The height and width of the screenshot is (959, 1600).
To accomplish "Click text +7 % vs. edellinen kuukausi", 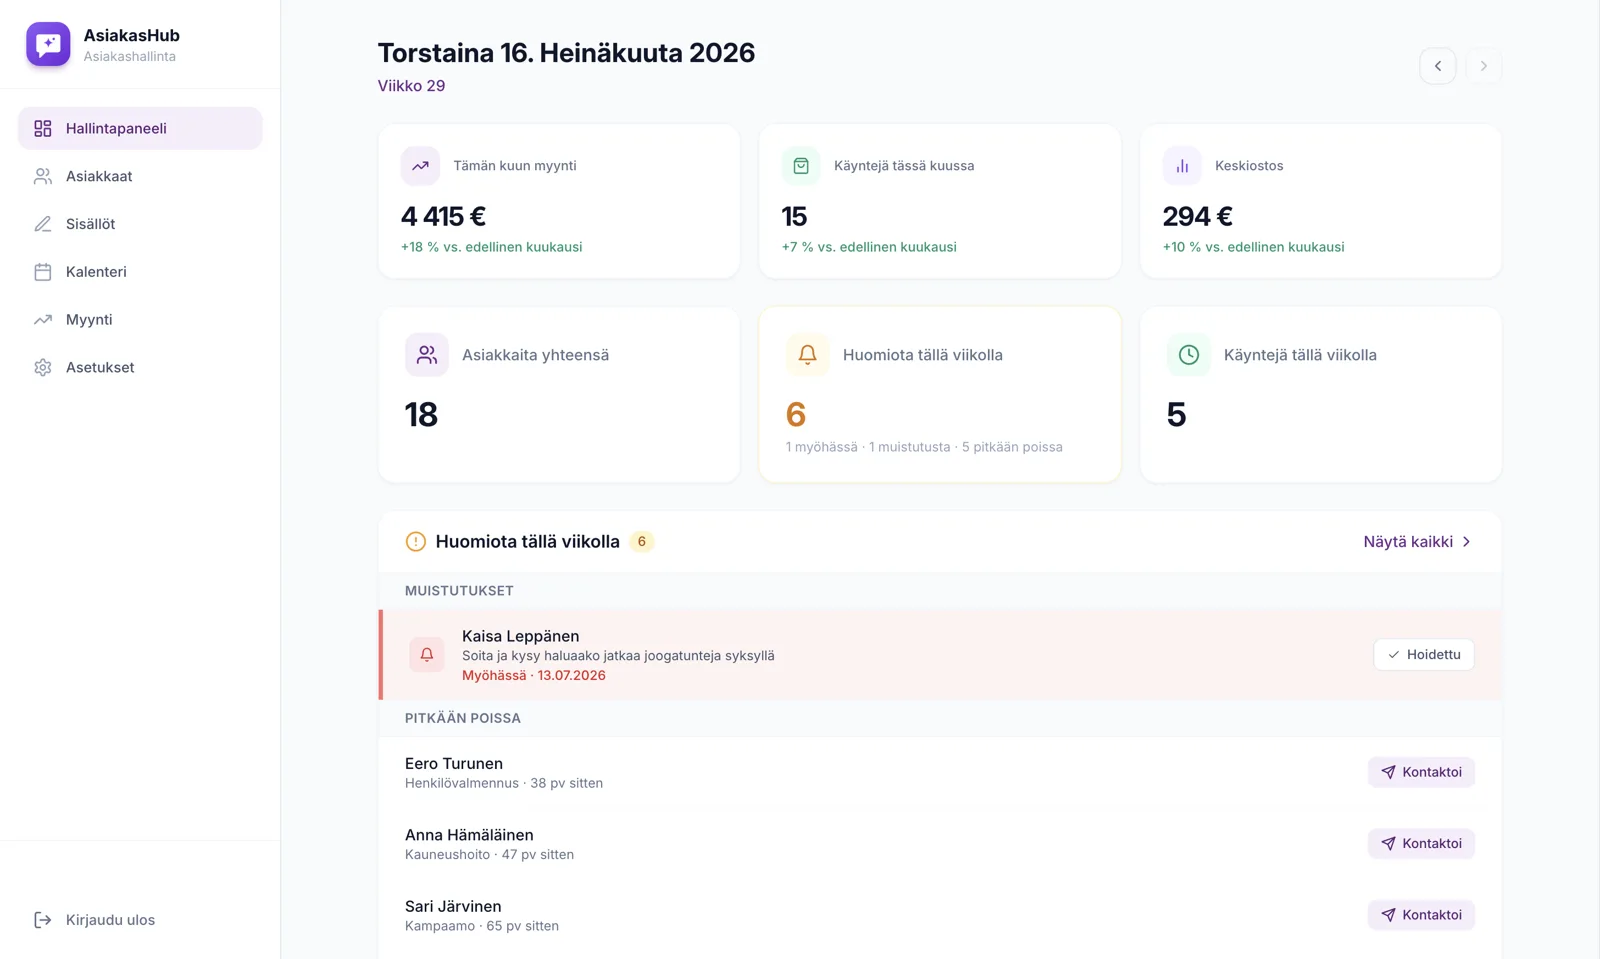I will pyautogui.click(x=869, y=247).
